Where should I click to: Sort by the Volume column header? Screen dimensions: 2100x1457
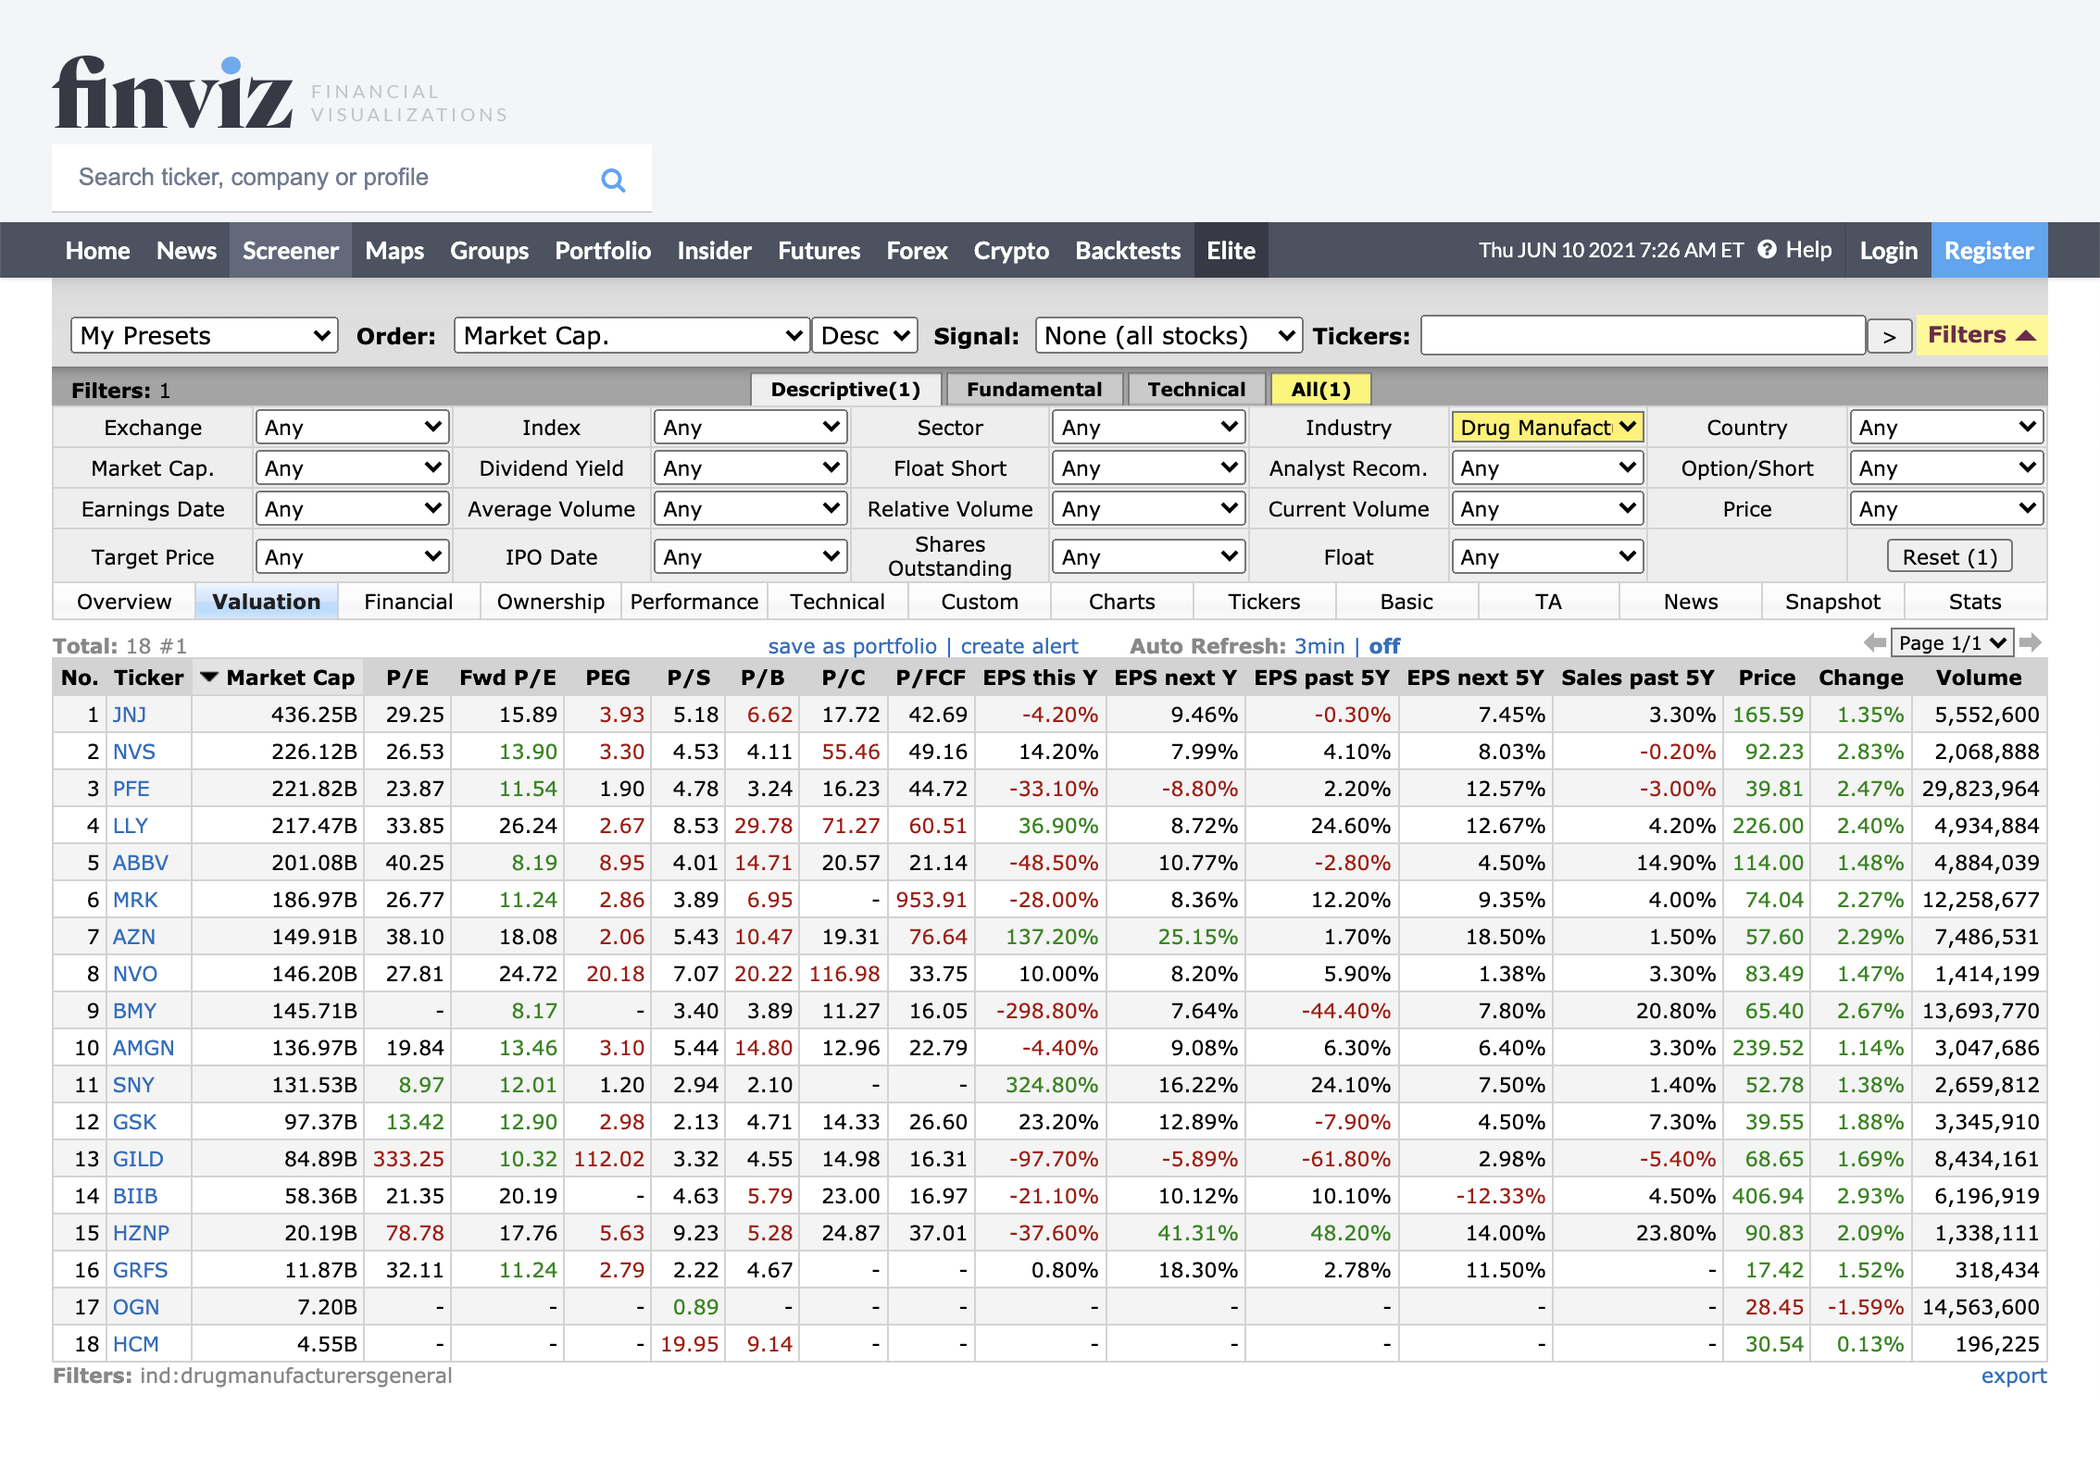(x=1978, y=678)
